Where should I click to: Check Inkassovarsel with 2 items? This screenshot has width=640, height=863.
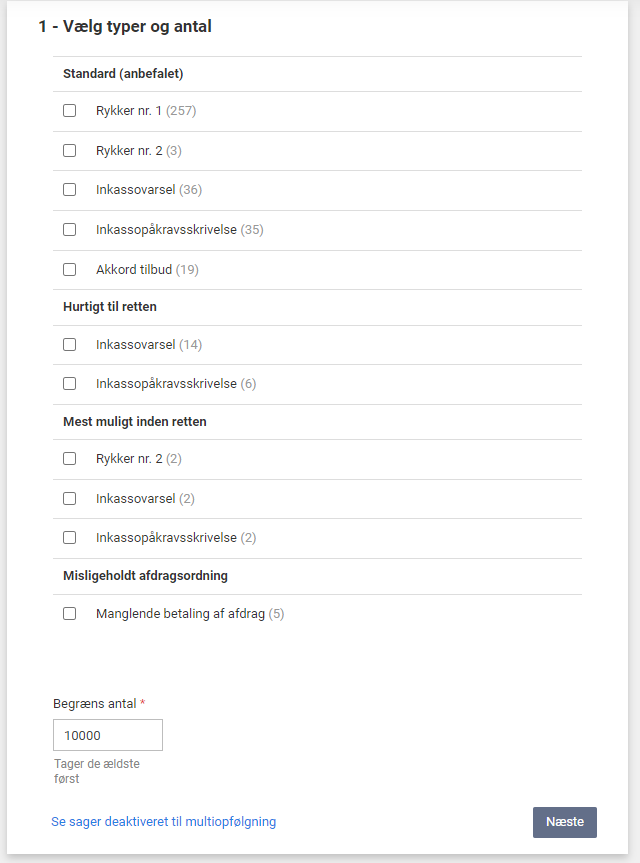[69, 498]
